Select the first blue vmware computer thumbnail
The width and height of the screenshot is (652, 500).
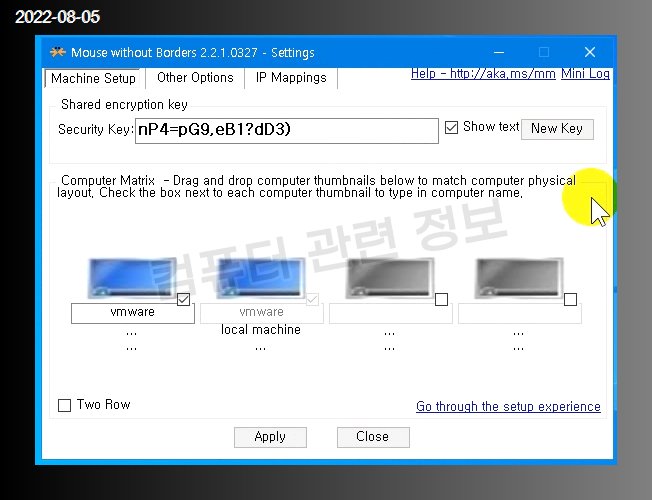click(x=132, y=278)
